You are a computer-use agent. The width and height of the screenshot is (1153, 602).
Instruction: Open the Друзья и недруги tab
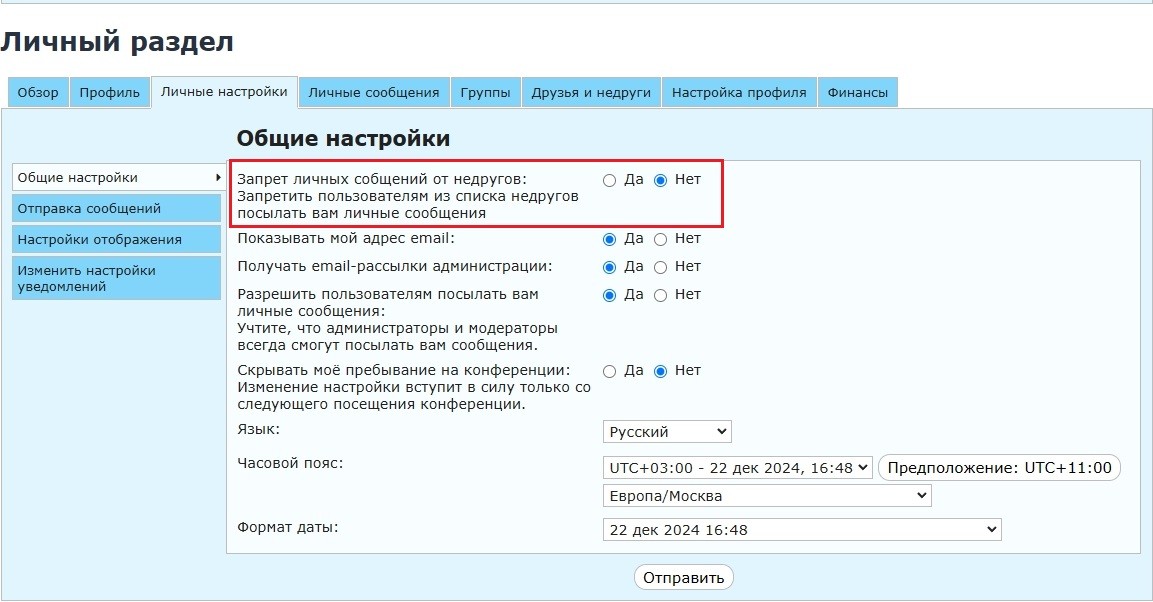coord(591,92)
